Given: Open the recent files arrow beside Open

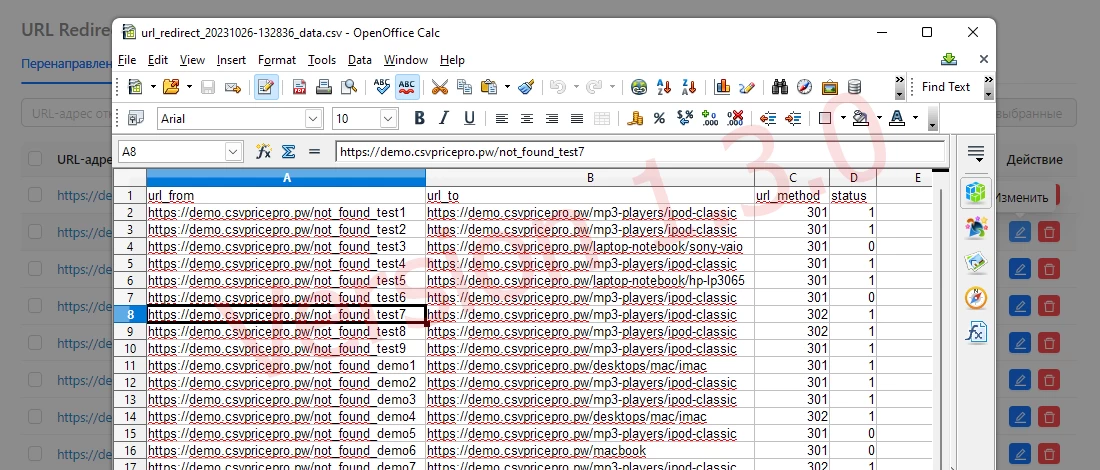Looking at the screenshot, I should coord(189,87).
